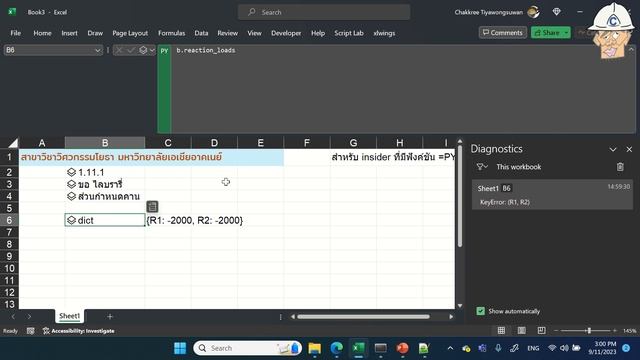Click the Sheet1 B6 KeyError entry

point(552,195)
